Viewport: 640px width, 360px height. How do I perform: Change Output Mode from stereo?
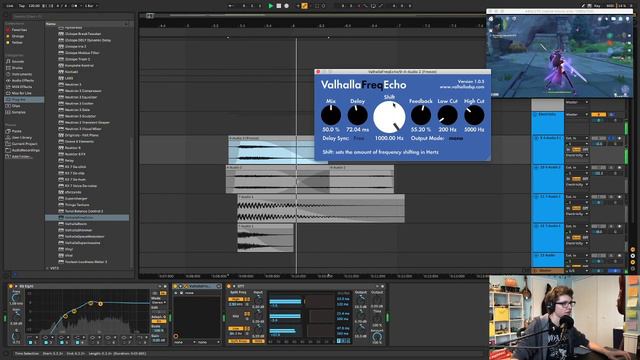456,138
